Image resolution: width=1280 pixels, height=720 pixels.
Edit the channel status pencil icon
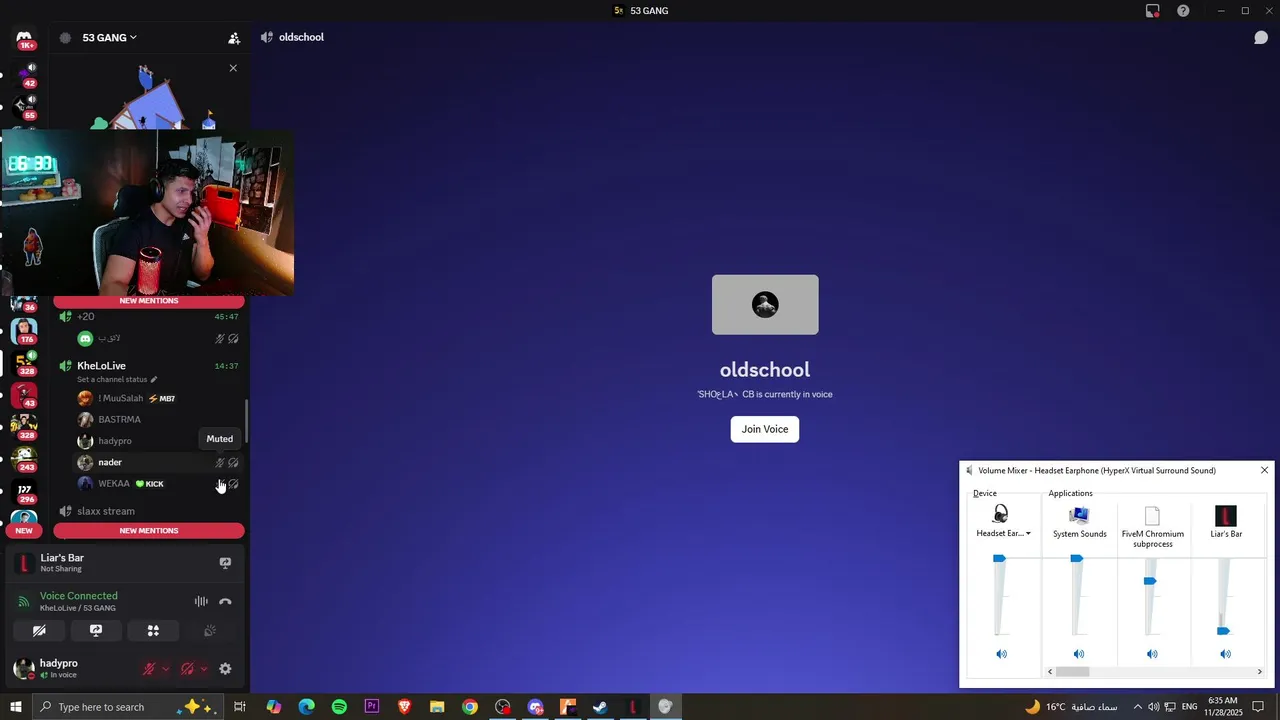(x=154, y=380)
